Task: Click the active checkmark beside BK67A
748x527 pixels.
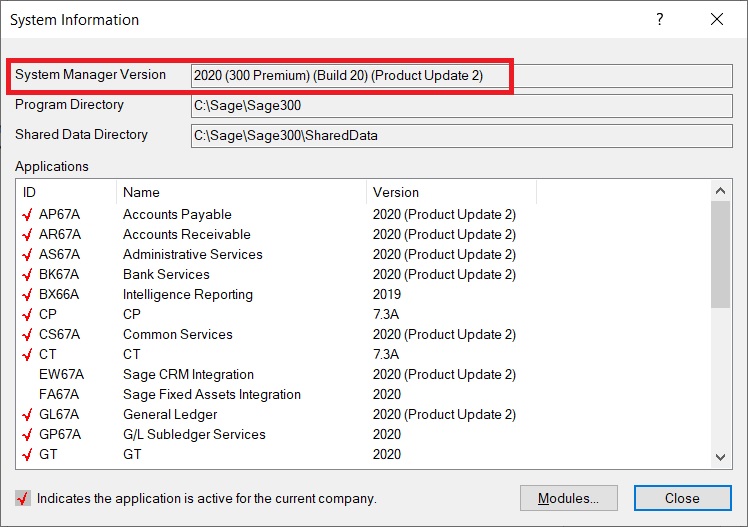Action: (x=27, y=275)
